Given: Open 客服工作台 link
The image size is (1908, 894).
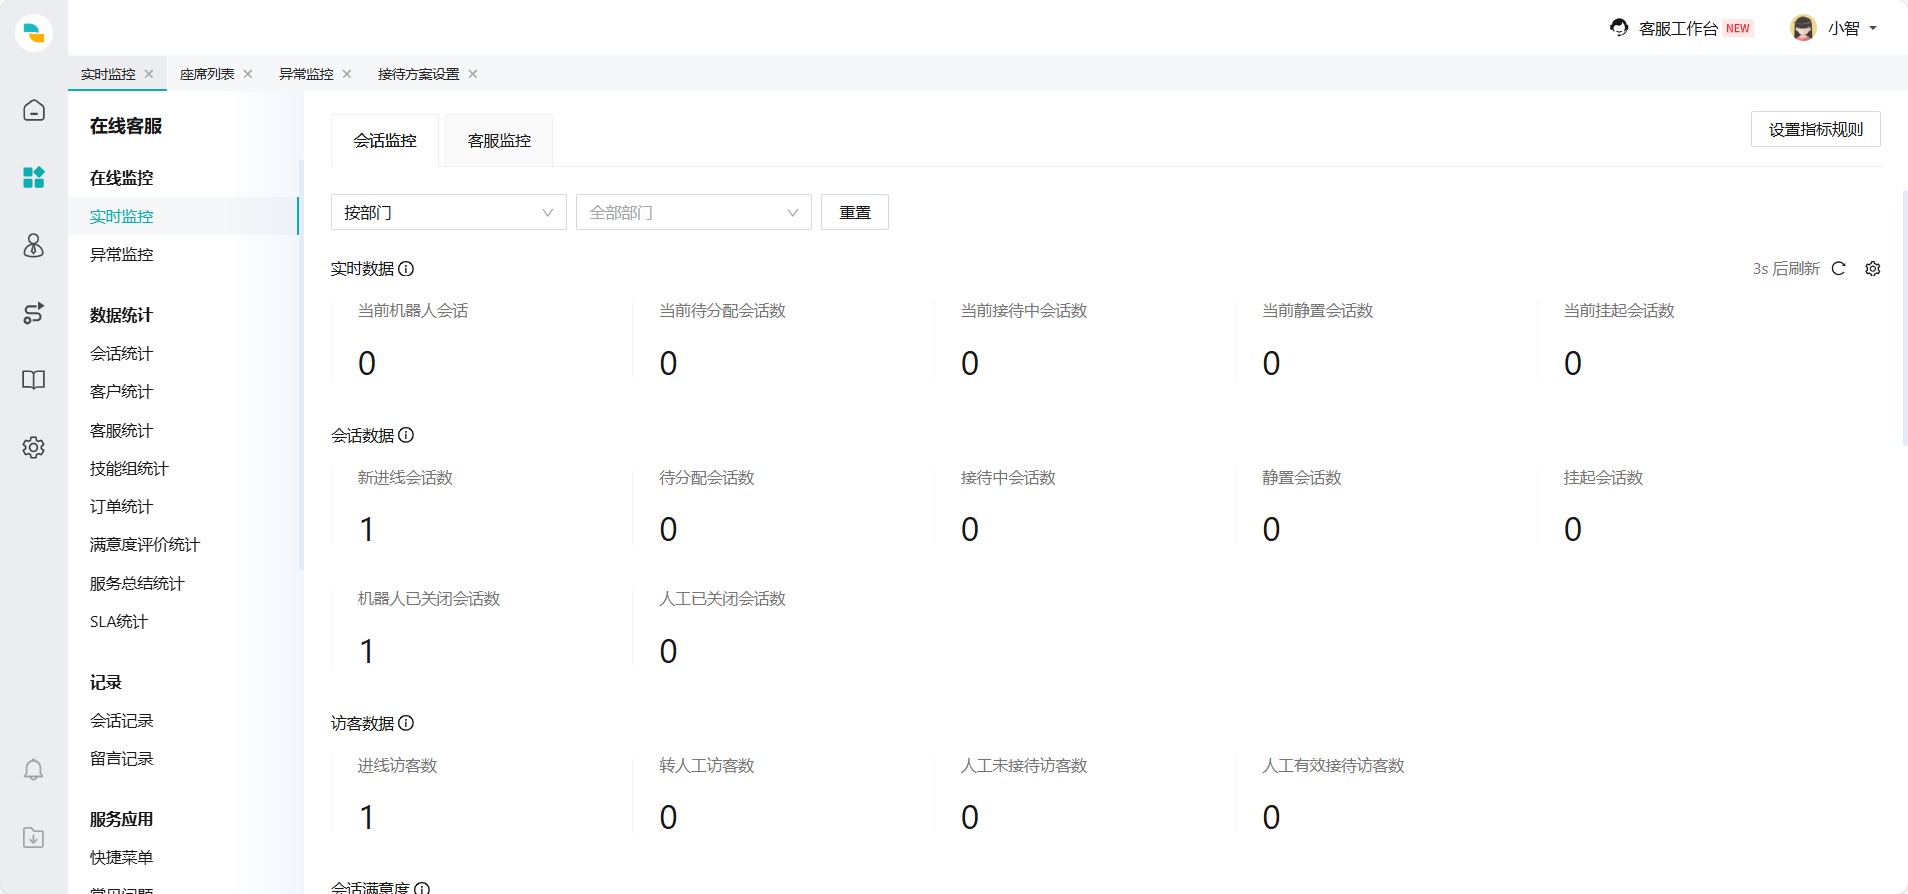Looking at the screenshot, I should tap(1678, 29).
